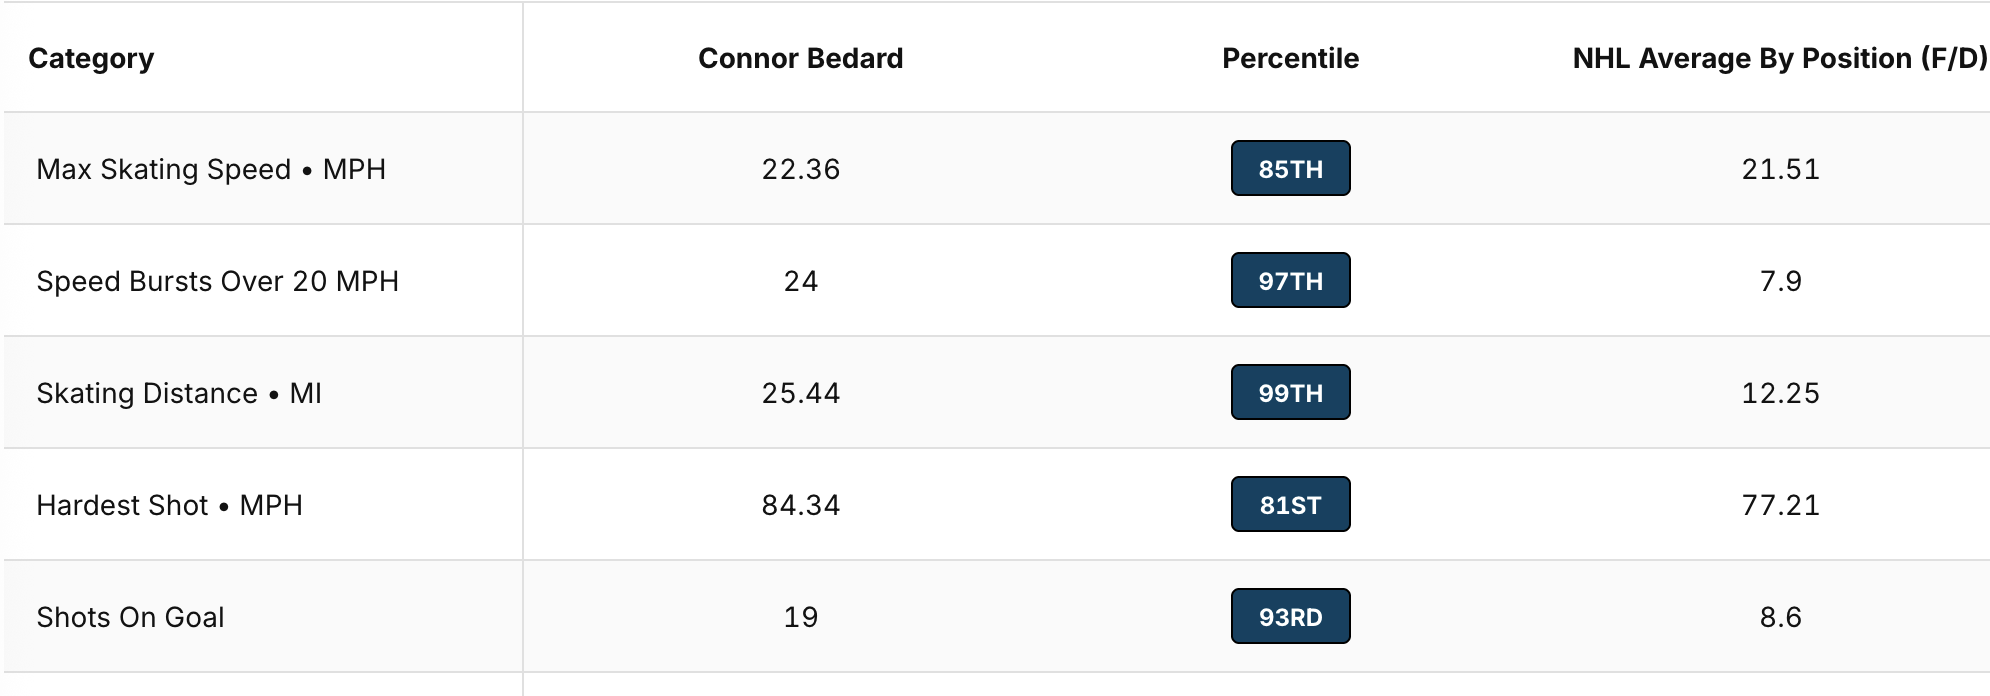Click the Speed Bursts Over 20 MPH label

(217, 281)
